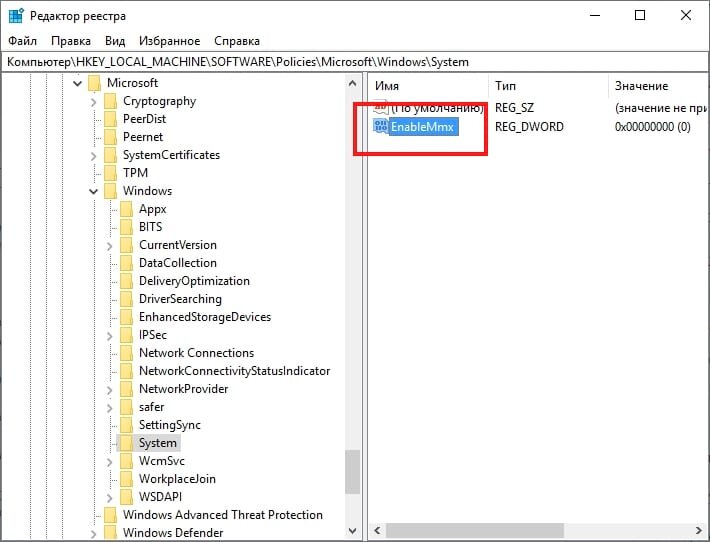The height and width of the screenshot is (542, 710).
Task: Select the DriverSearching folder icon
Action: (126, 299)
